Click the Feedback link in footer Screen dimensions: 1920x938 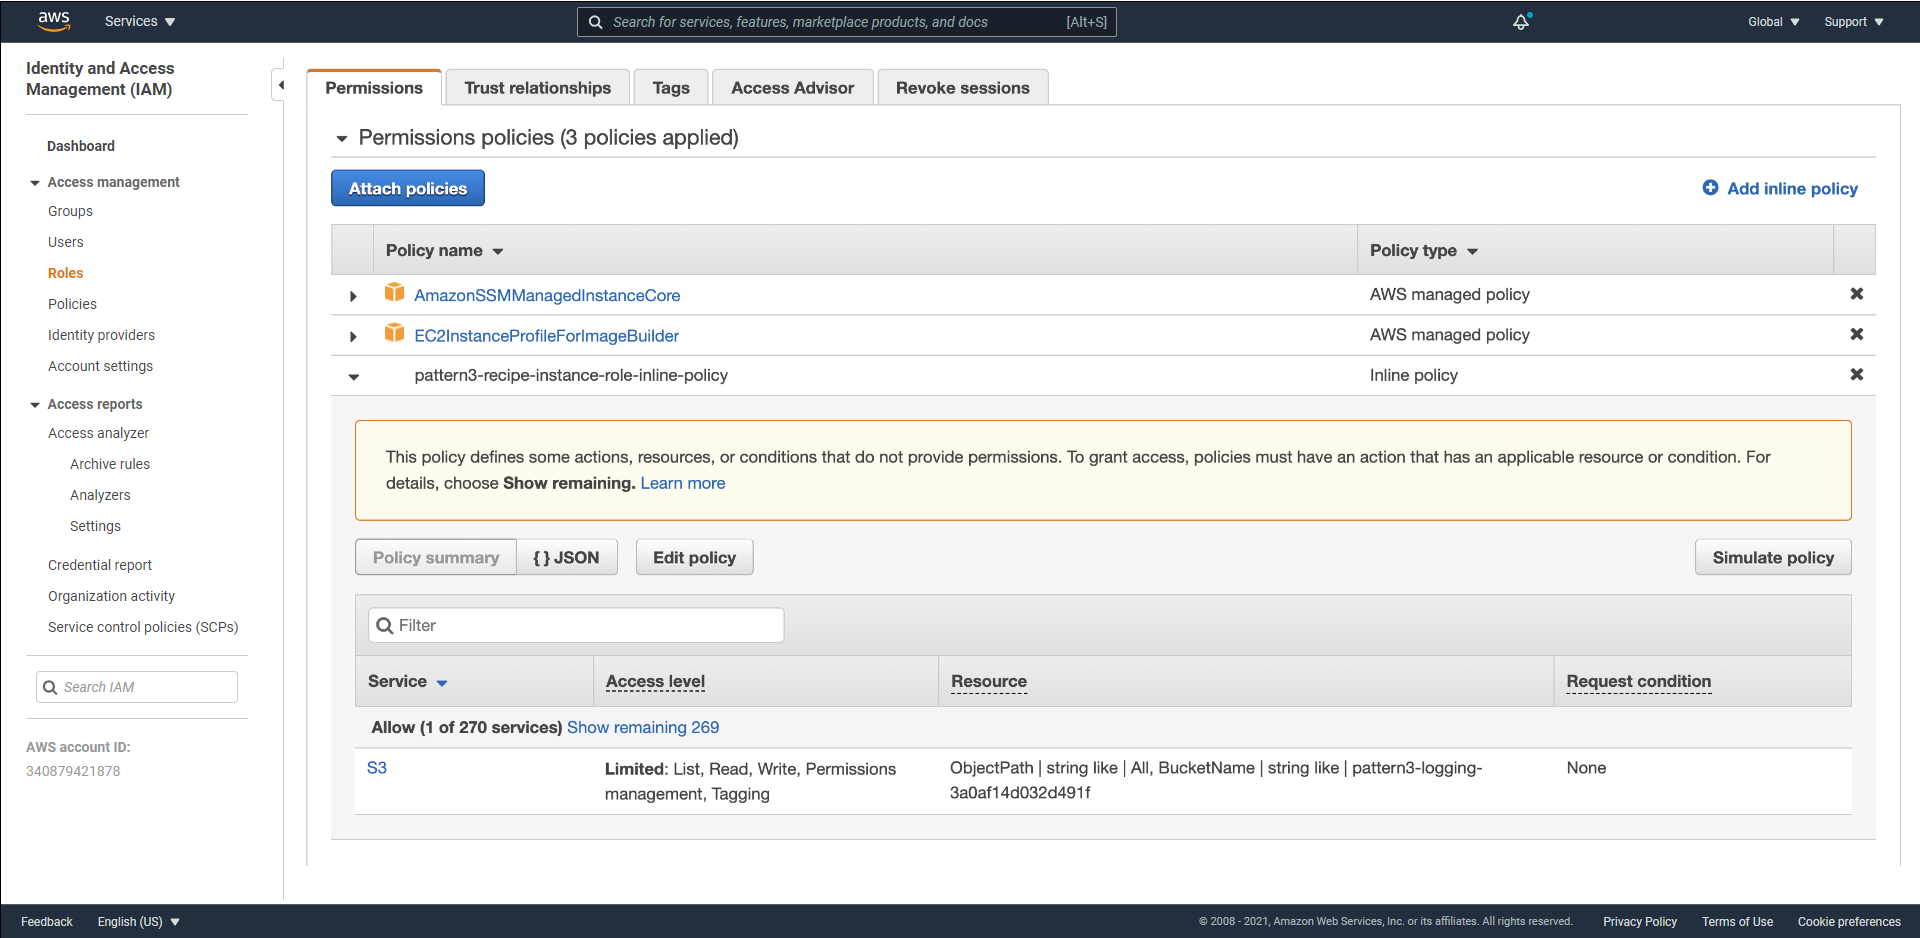pyautogui.click(x=47, y=922)
